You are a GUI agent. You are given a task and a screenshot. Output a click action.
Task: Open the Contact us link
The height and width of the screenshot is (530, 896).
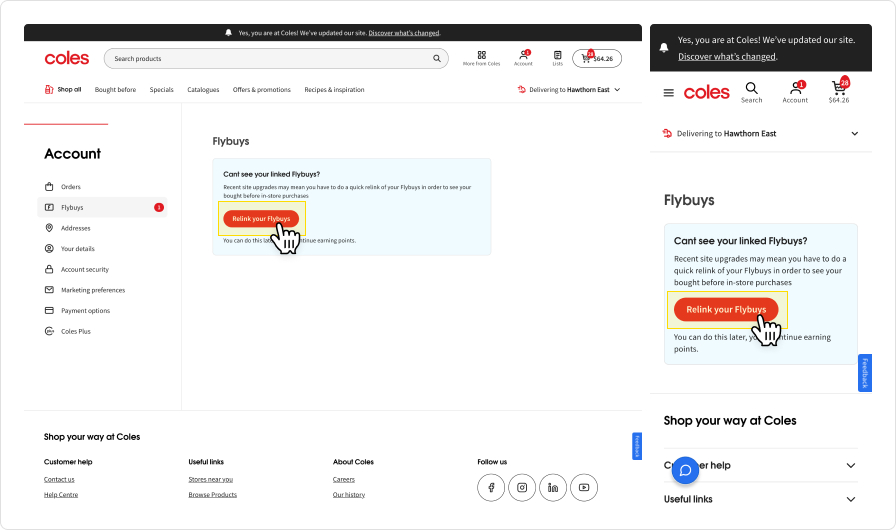pyautogui.click(x=59, y=479)
